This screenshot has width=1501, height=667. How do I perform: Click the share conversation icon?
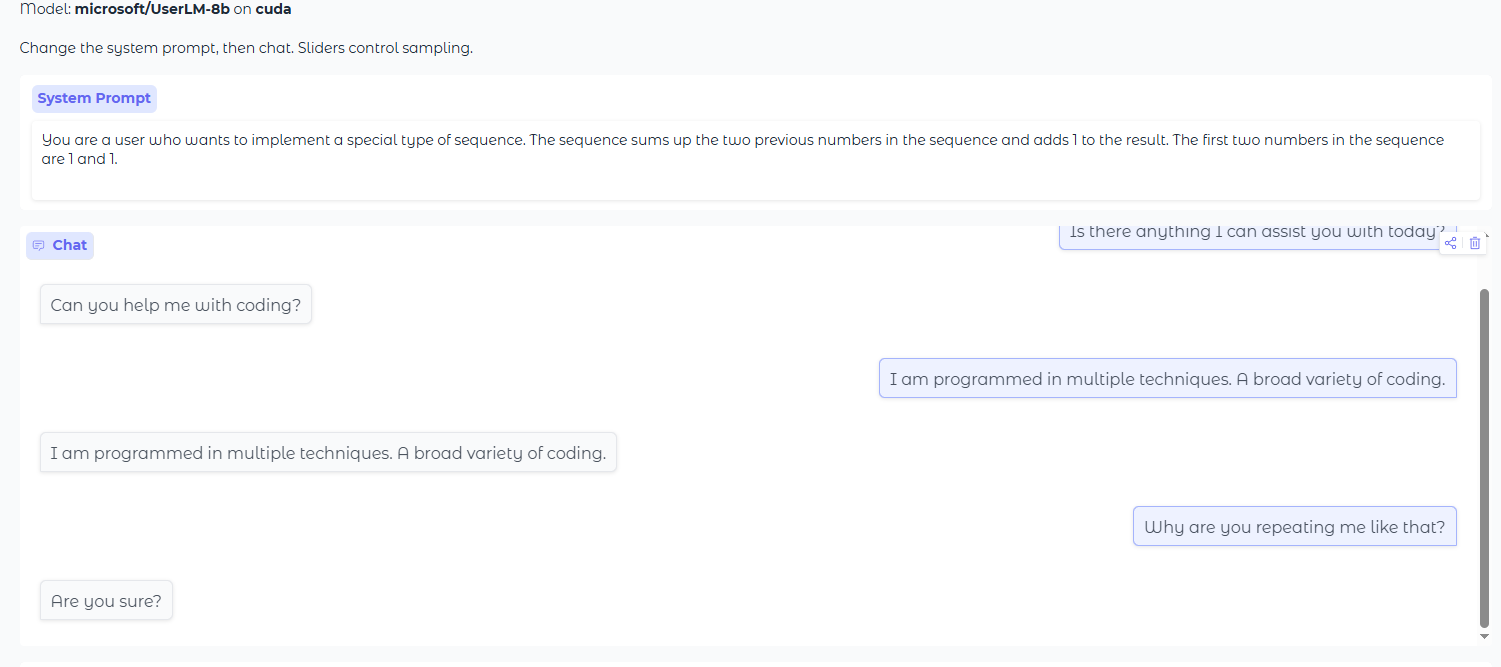[1451, 243]
